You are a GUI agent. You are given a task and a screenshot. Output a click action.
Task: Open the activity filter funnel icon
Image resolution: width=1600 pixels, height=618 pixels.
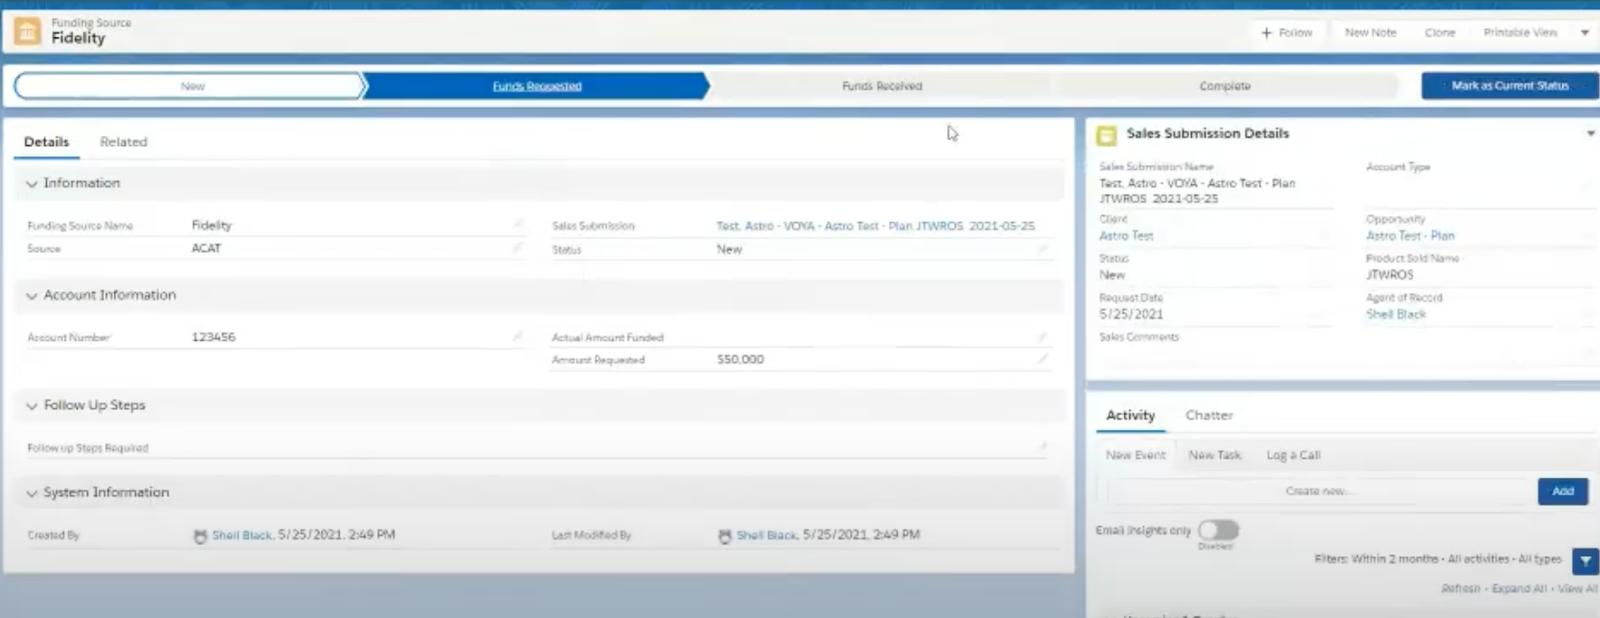[1585, 561]
